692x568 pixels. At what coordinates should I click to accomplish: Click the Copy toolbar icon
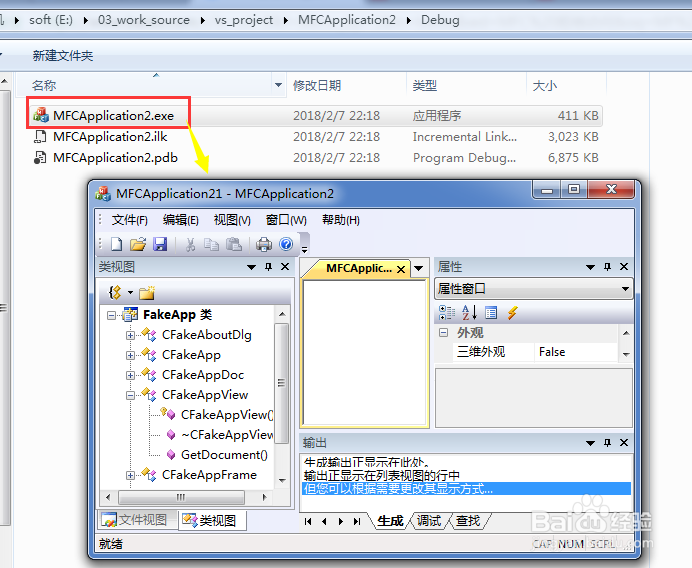211,244
